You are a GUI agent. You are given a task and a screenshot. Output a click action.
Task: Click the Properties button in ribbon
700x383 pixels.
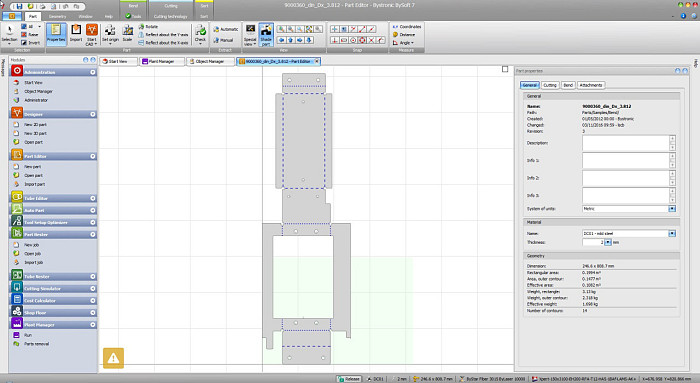tap(56, 34)
